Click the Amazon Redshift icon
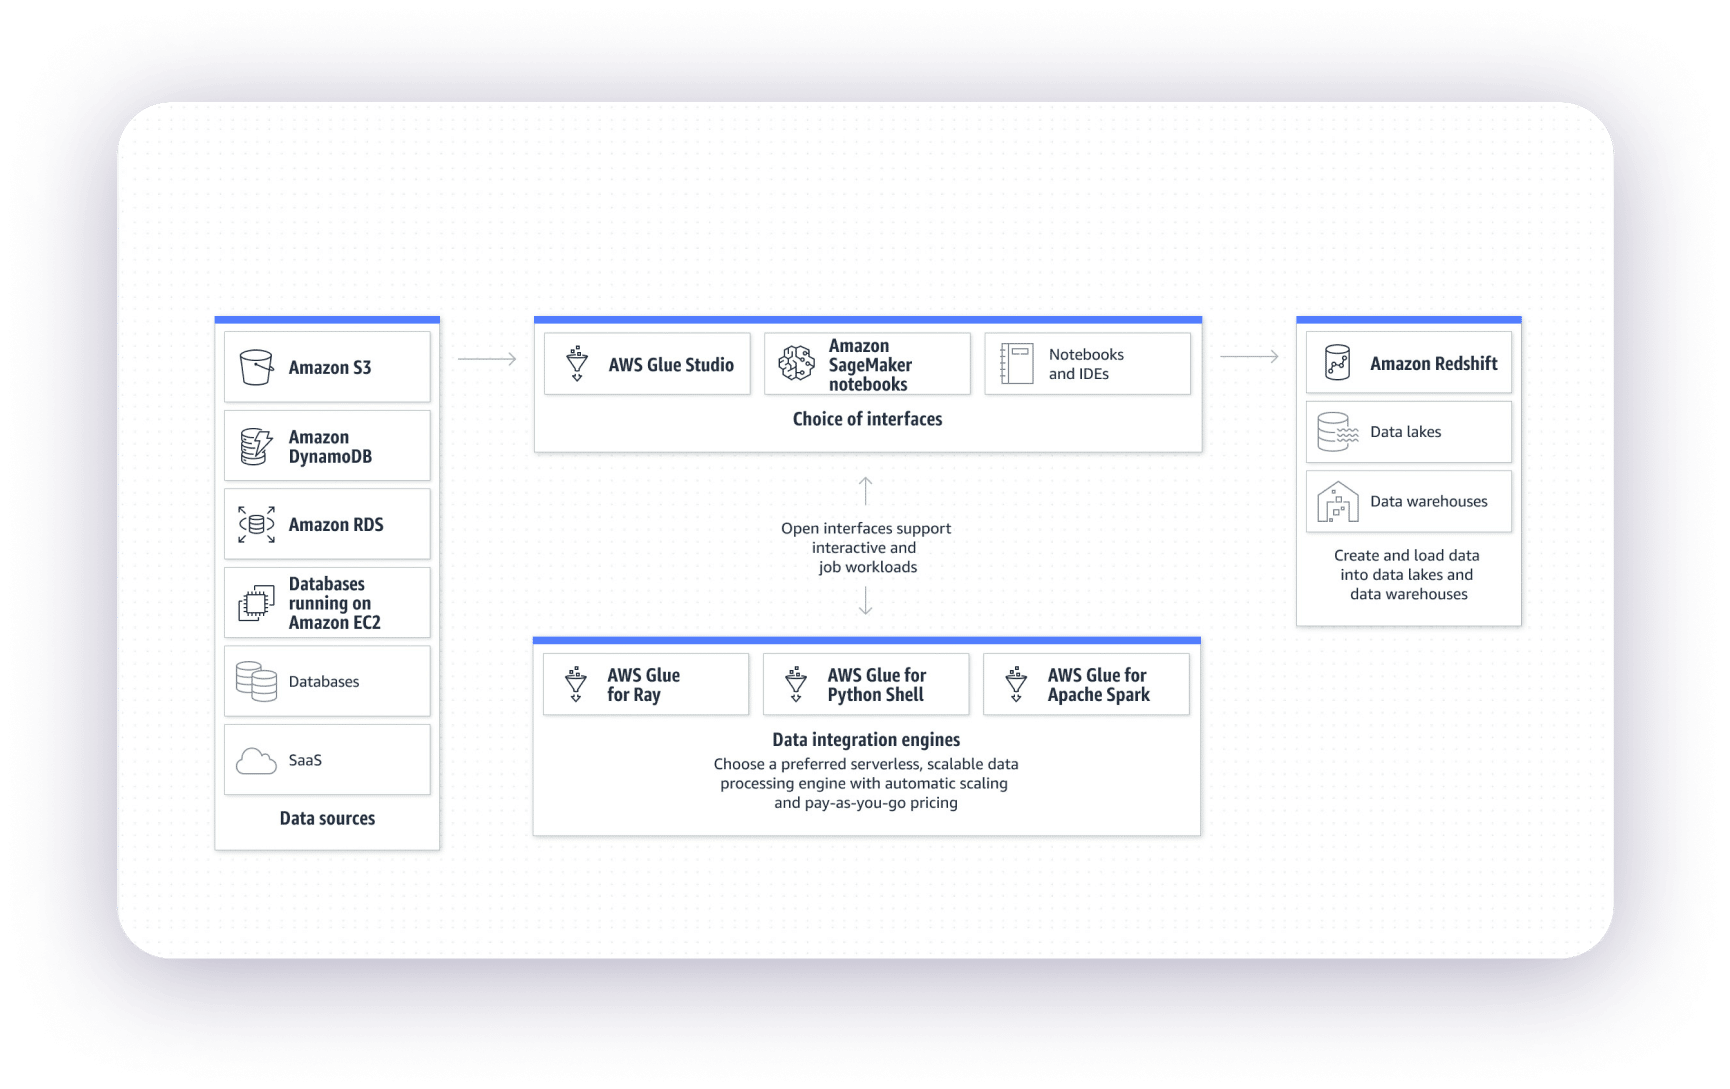 1337,362
